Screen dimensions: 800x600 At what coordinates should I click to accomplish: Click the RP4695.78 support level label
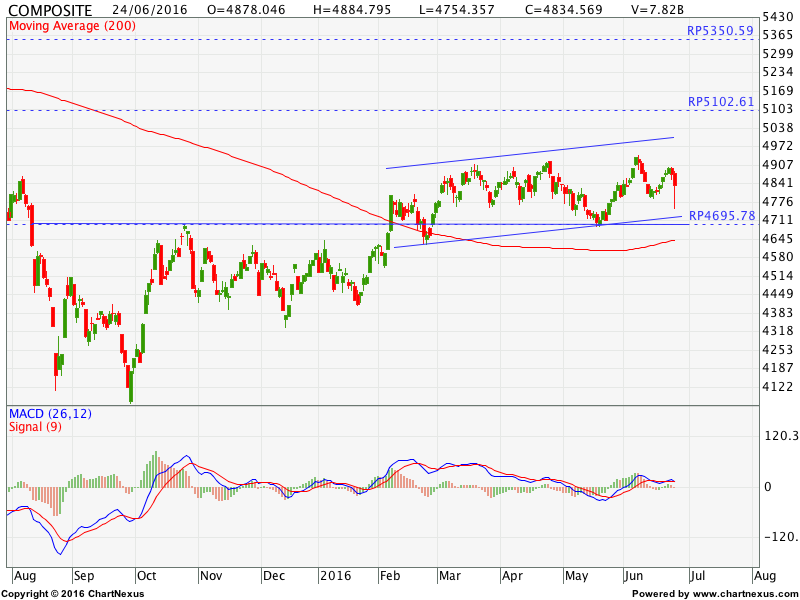[722, 215]
